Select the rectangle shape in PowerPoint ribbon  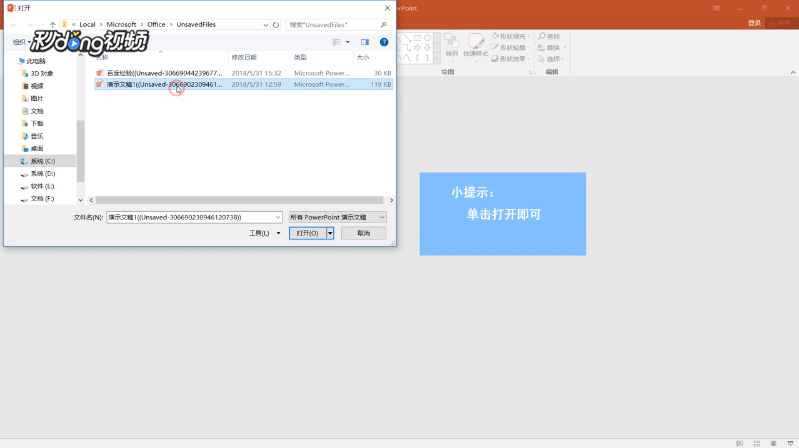point(417,38)
